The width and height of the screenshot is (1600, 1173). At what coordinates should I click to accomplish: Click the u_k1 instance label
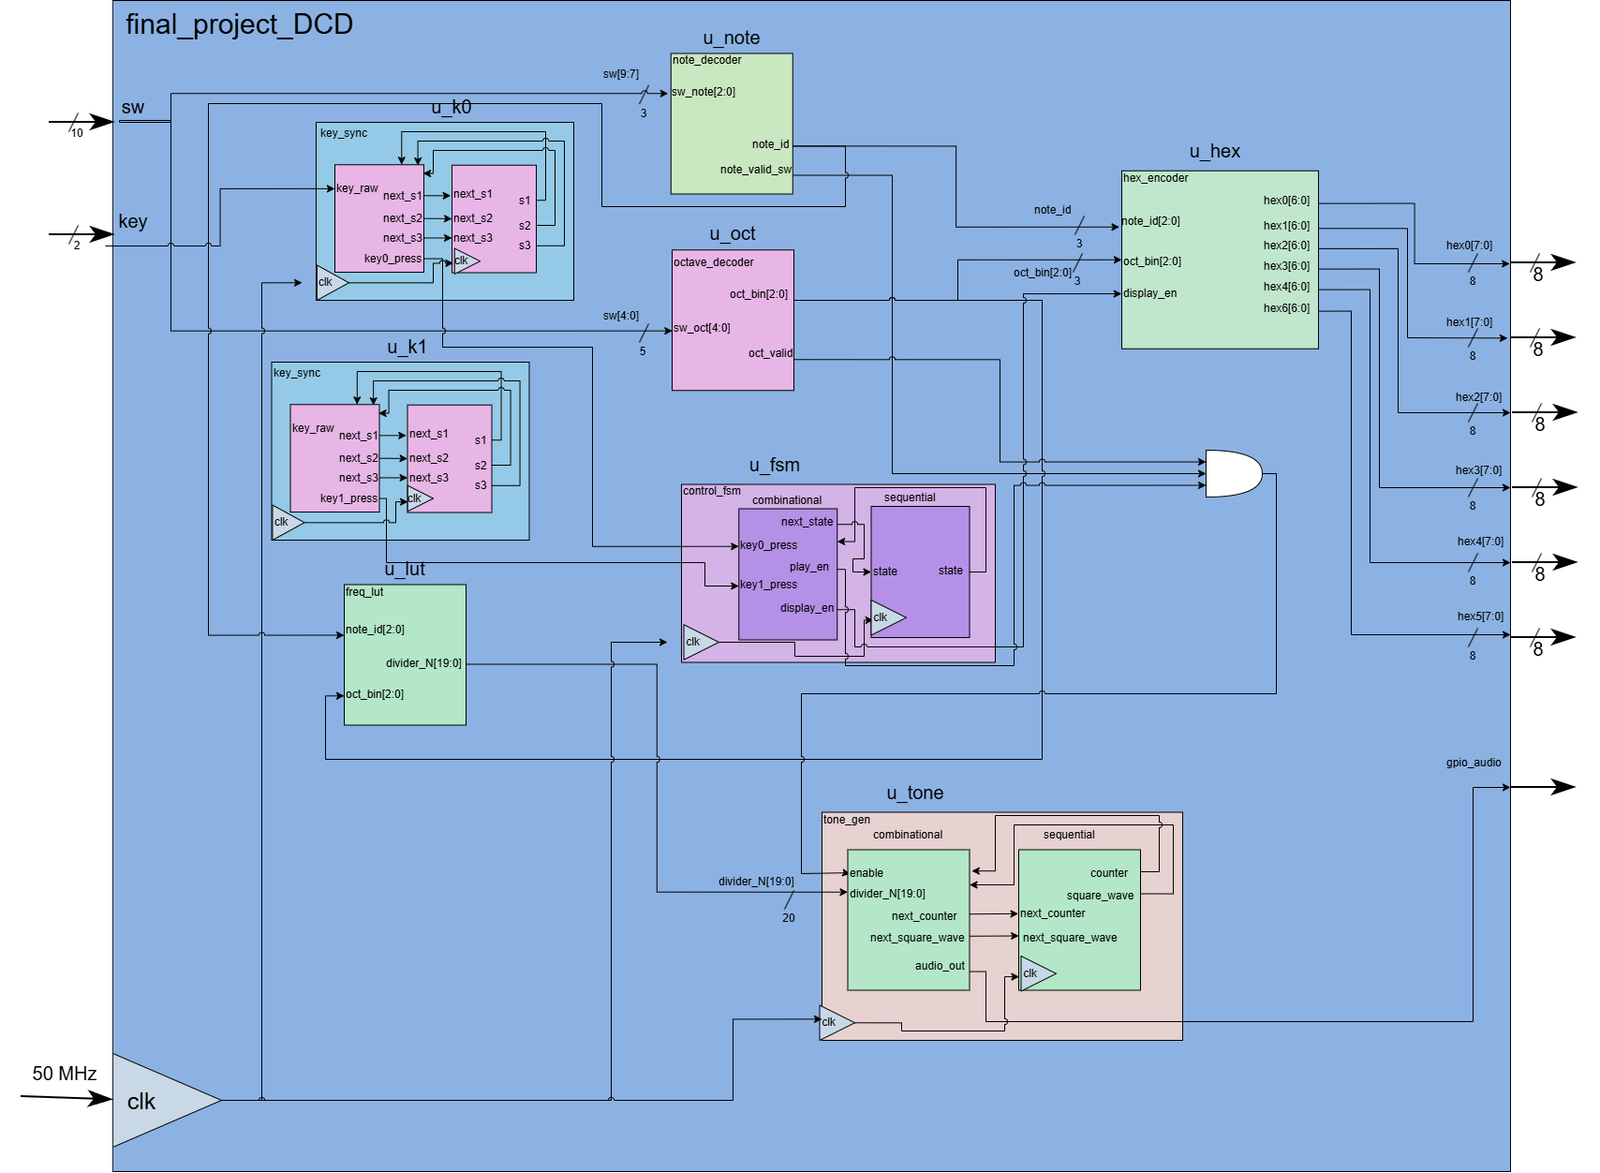[x=407, y=347]
